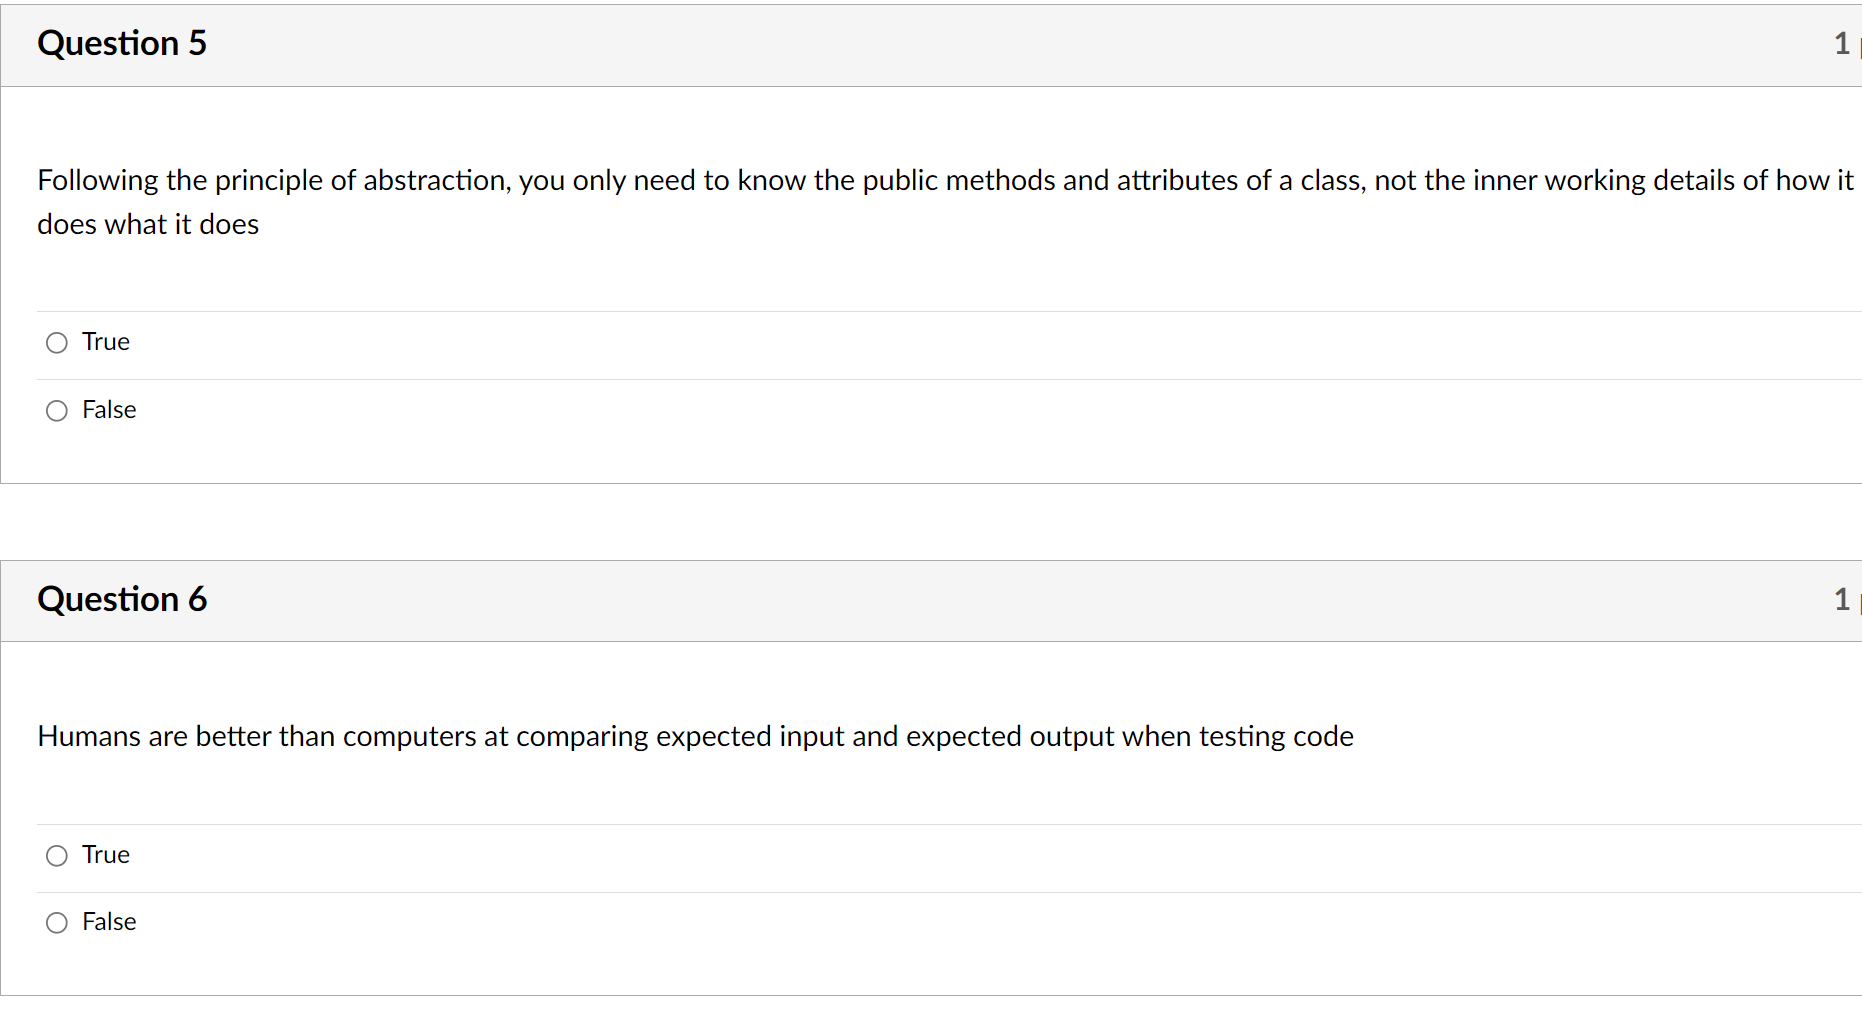Screen dimensions: 1862x1020
Task: Click the line "does what it does"
Action: tap(148, 225)
